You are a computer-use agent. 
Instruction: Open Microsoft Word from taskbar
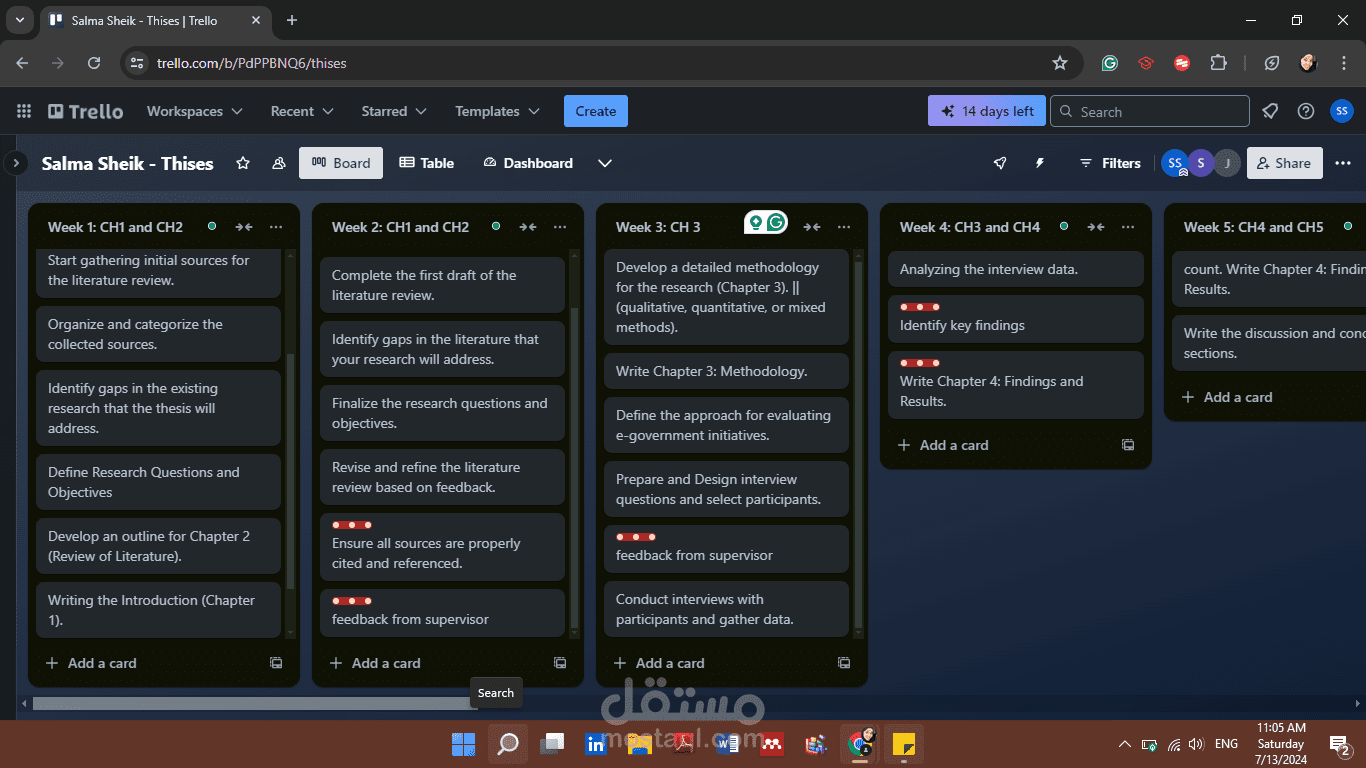728,744
